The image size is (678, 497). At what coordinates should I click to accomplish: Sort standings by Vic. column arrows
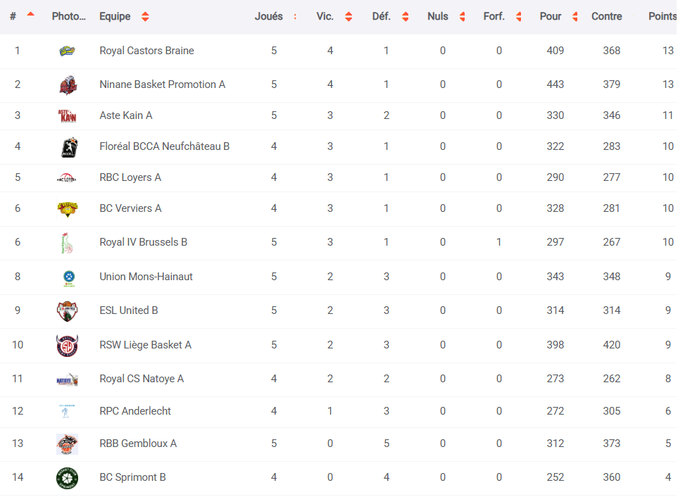coord(348,17)
